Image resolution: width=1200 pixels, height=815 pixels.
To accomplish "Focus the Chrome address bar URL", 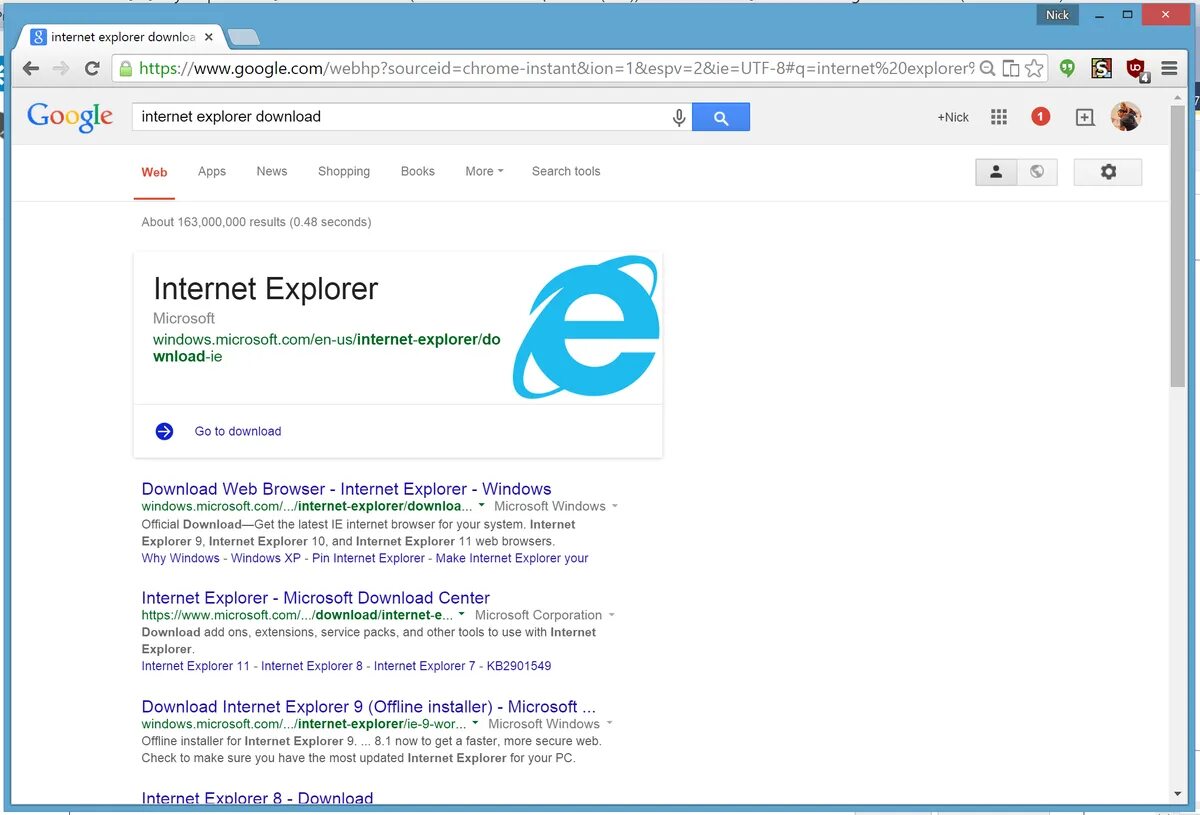I will (555, 69).
